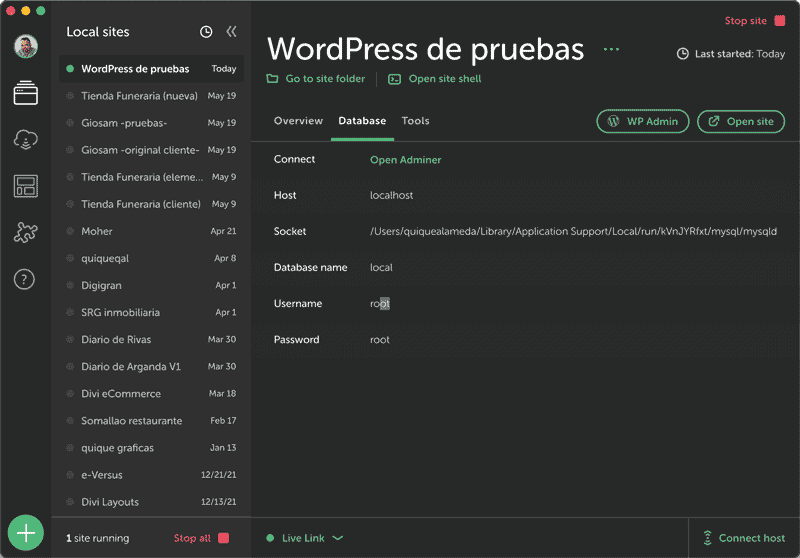Open the Help question mark icon
The width and height of the screenshot is (800, 558).
point(24,279)
